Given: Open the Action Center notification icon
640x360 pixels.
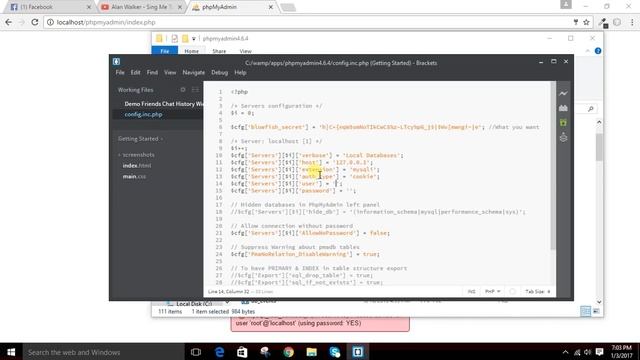Looking at the screenshot, I should [x=599, y=352].
